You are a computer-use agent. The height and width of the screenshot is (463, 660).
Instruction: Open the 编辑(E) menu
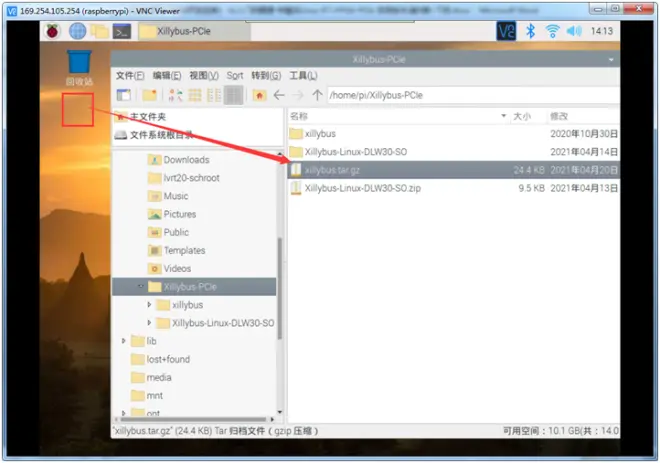tap(167, 76)
